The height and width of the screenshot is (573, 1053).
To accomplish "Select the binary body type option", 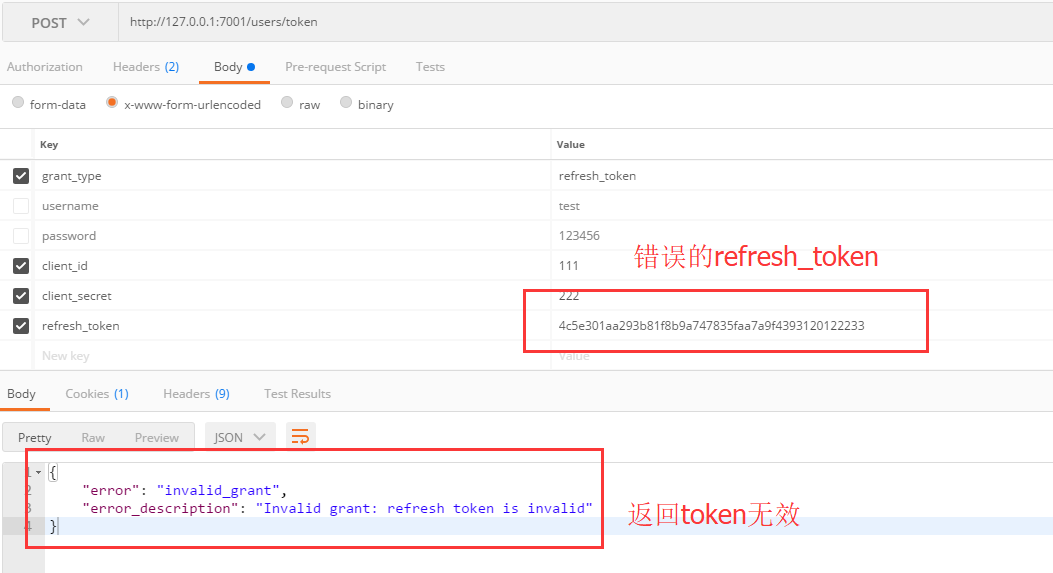I will click(x=346, y=103).
